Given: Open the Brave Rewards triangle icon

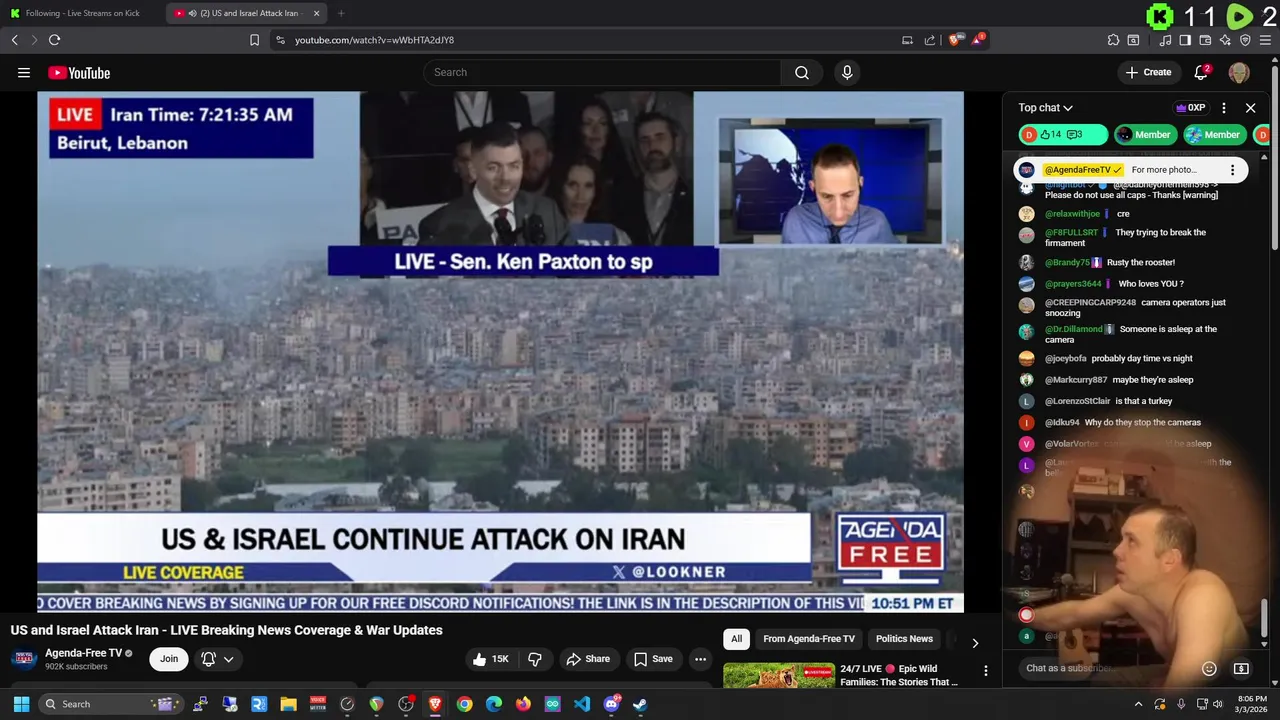Looking at the screenshot, I should point(978,40).
